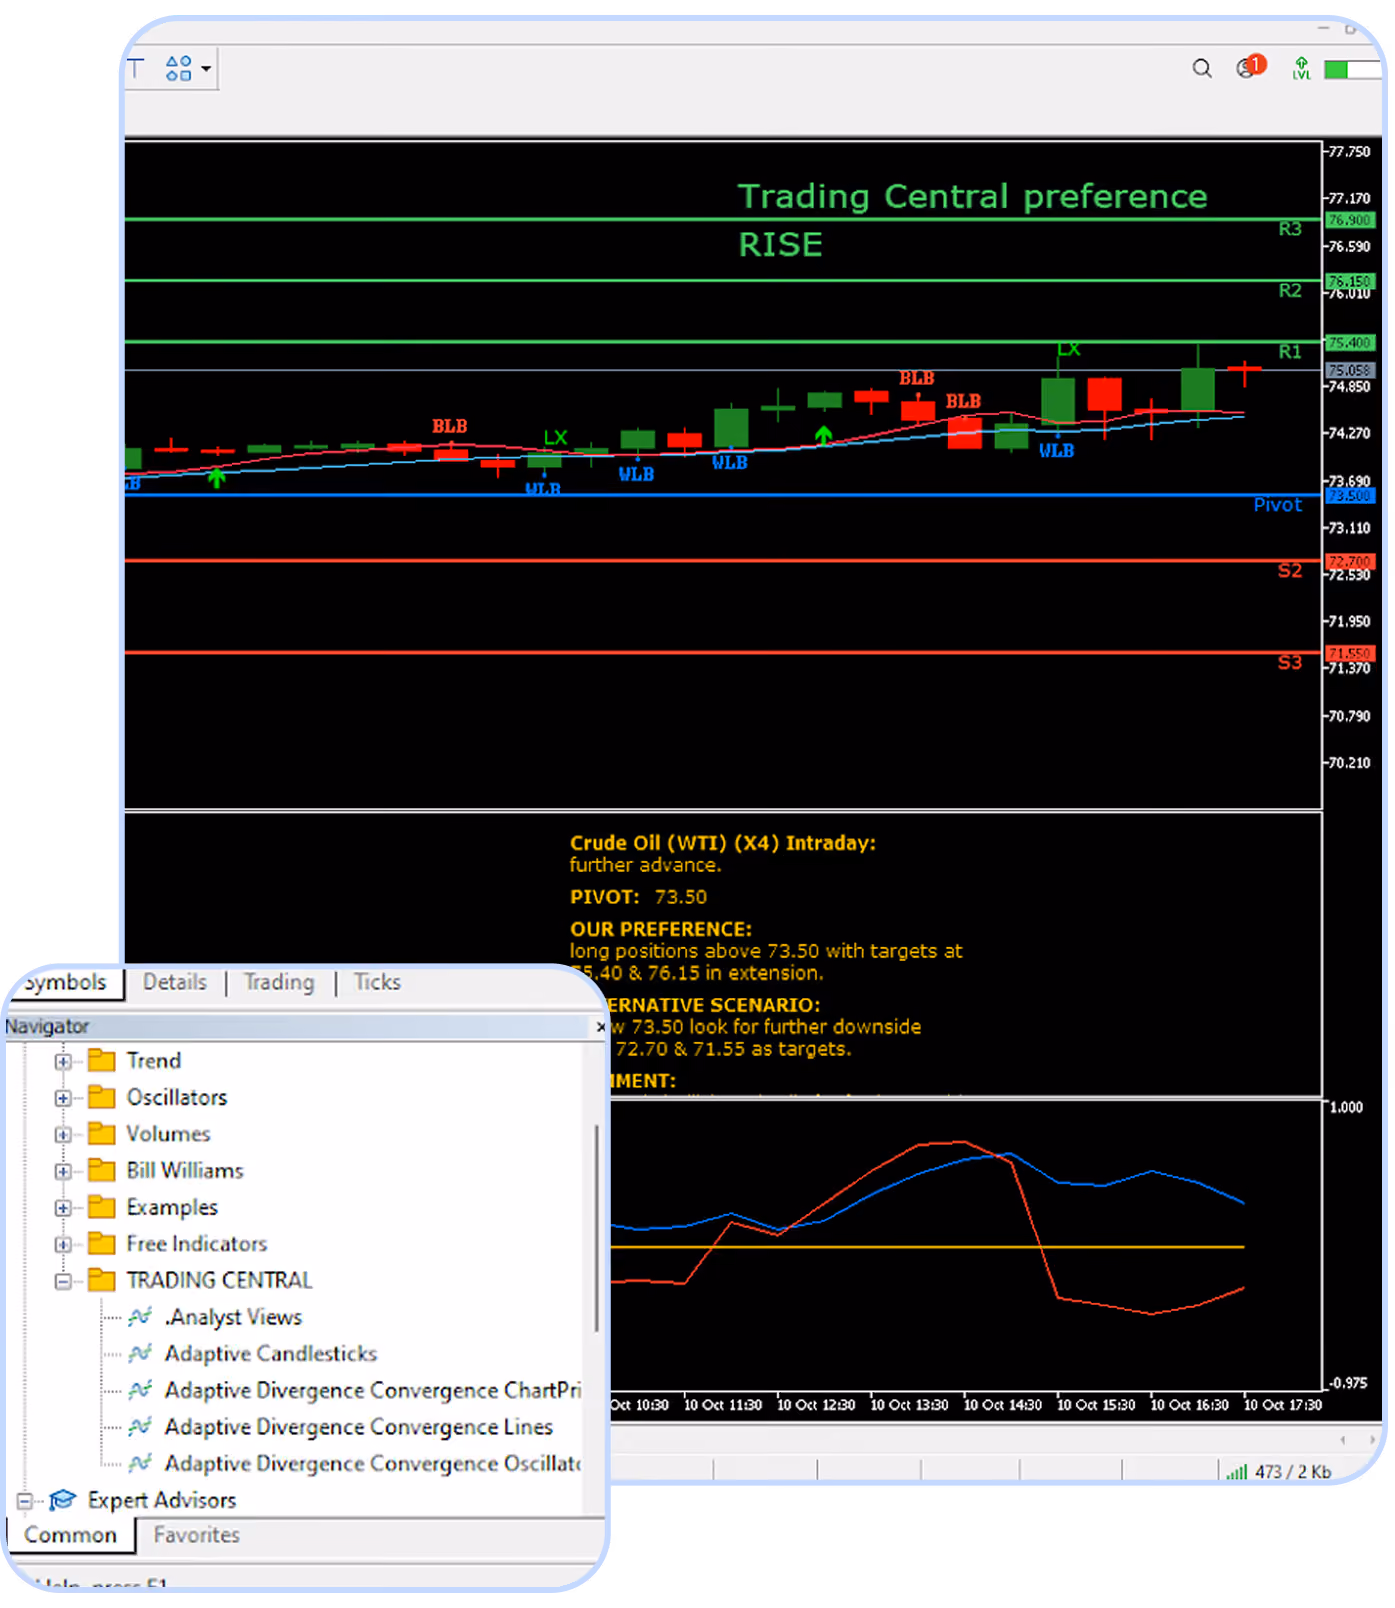1395x1608 pixels.
Task: Click the 76.900 green price tag on axis
Action: pyautogui.click(x=1350, y=219)
